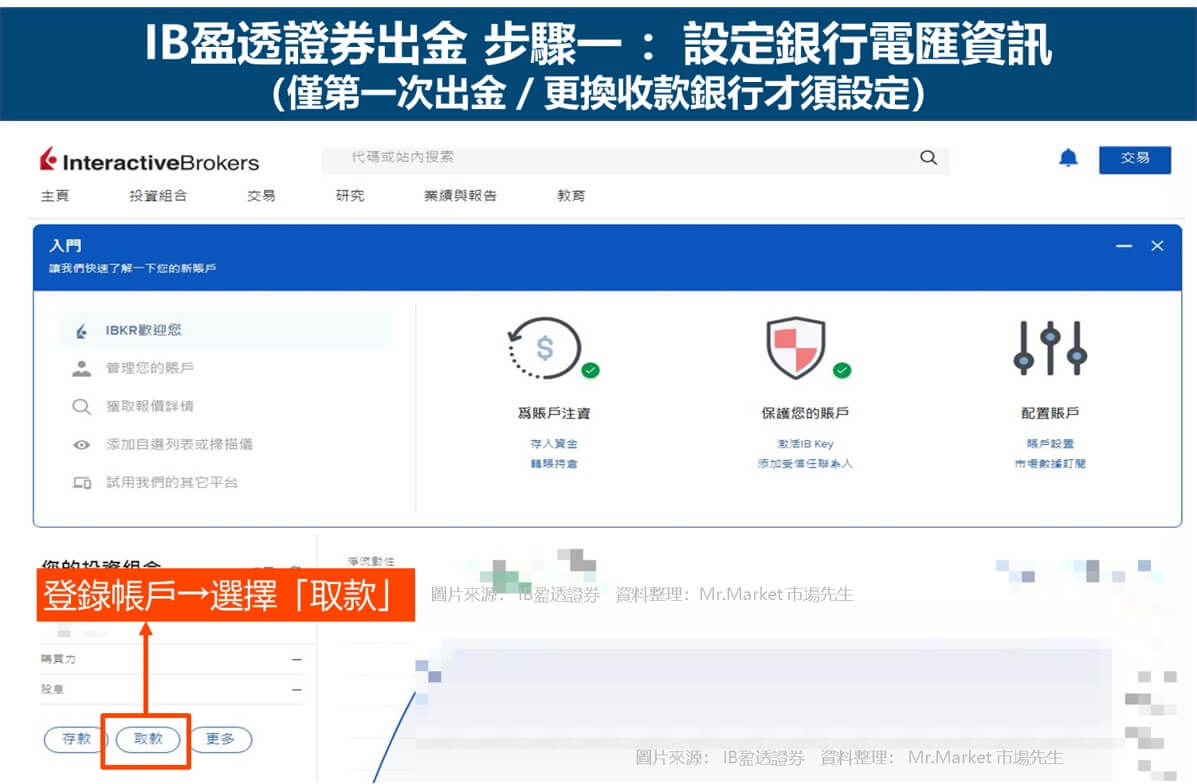Click the shield icon above 保護您的賬戶
The image size is (1197, 784).
coord(796,348)
